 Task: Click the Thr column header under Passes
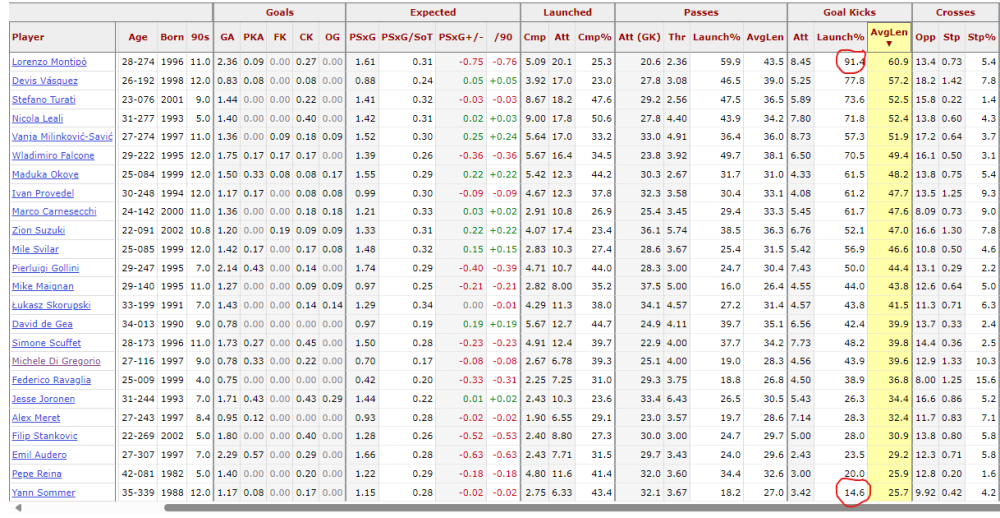[677, 37]
